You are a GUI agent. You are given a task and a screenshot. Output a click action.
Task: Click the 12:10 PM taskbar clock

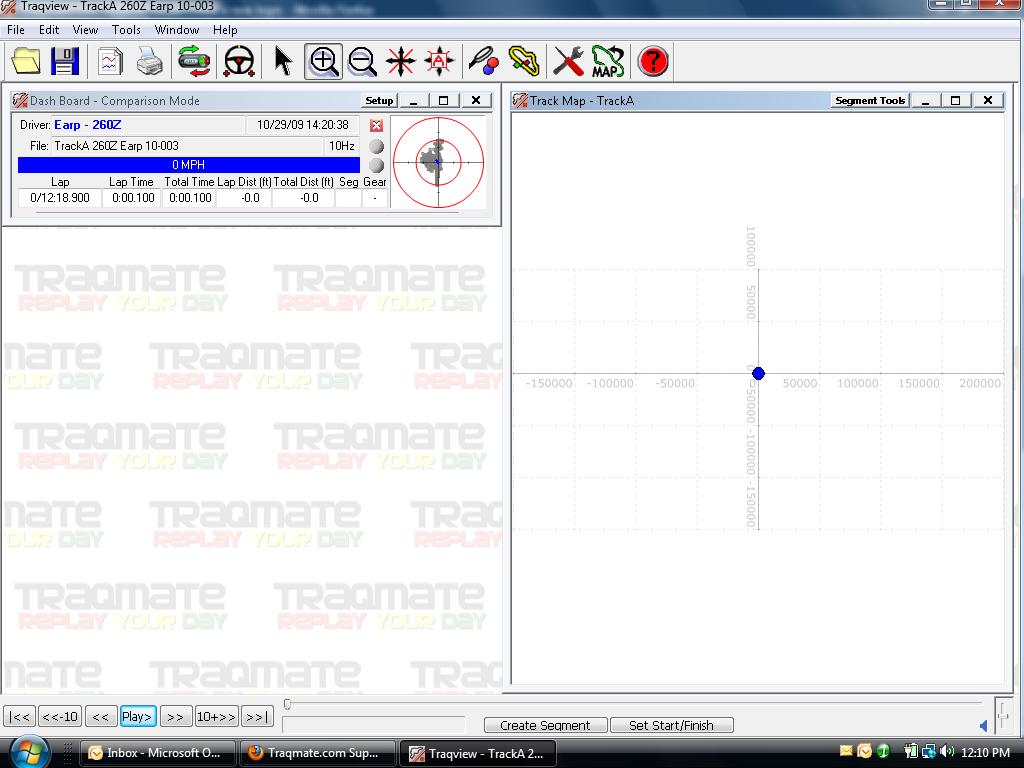(x=985, y=752)
